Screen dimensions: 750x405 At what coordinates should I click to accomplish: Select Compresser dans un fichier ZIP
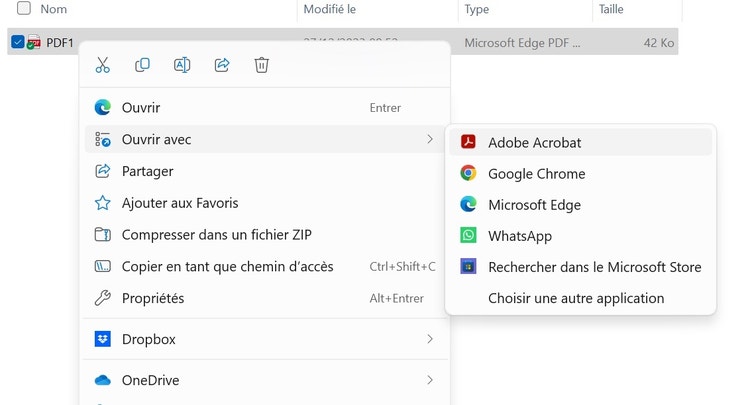point(216,235)
